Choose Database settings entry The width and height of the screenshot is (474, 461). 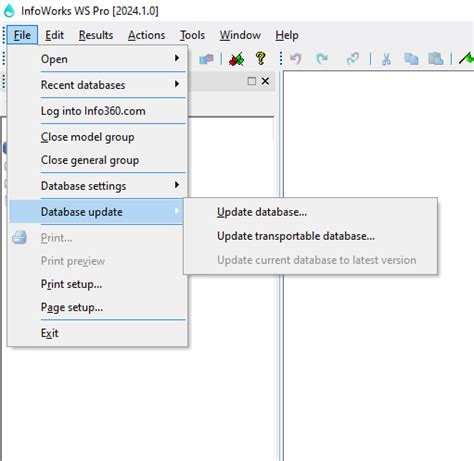tap(97, 186)
